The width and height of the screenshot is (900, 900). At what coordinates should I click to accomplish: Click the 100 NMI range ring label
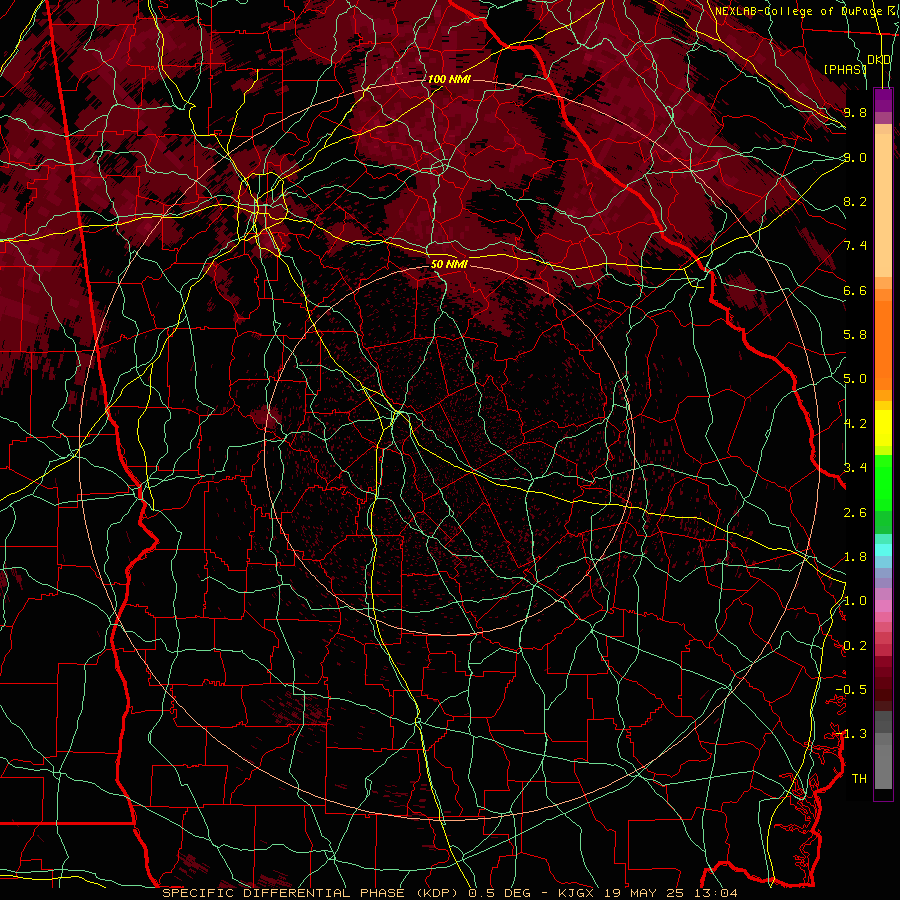tap(449, 79)
